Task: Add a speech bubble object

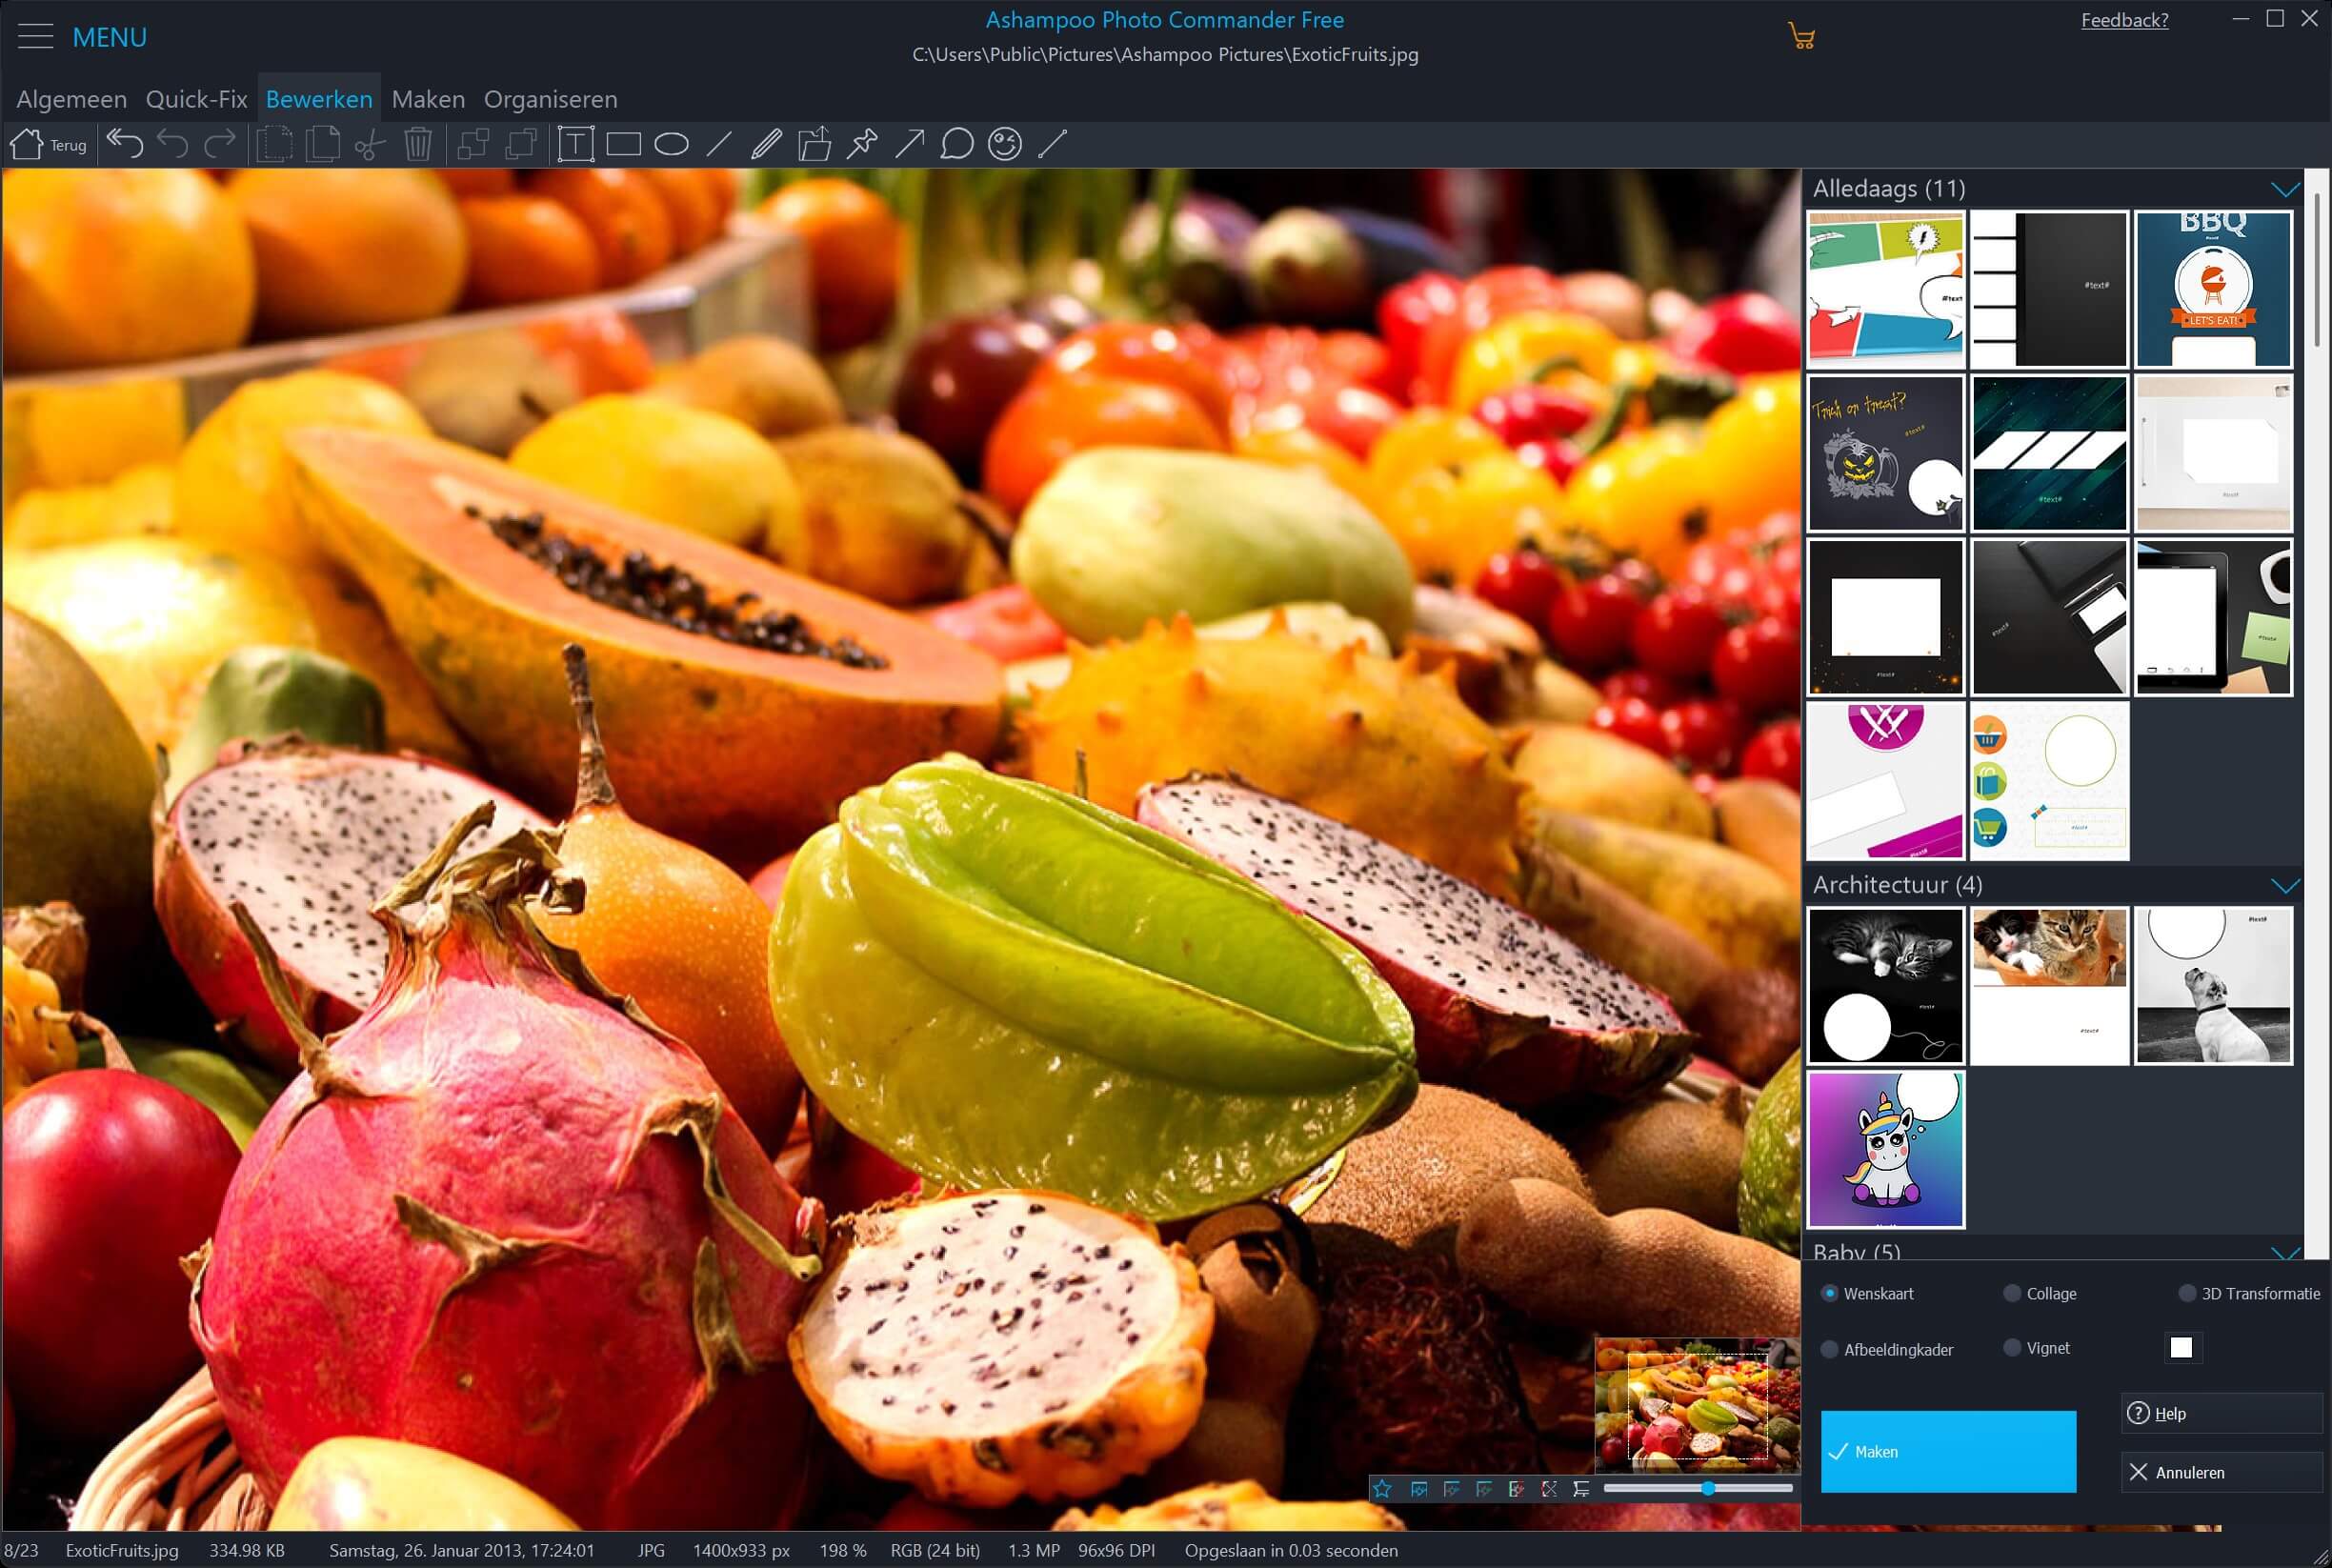Action: tap(957, 144)
